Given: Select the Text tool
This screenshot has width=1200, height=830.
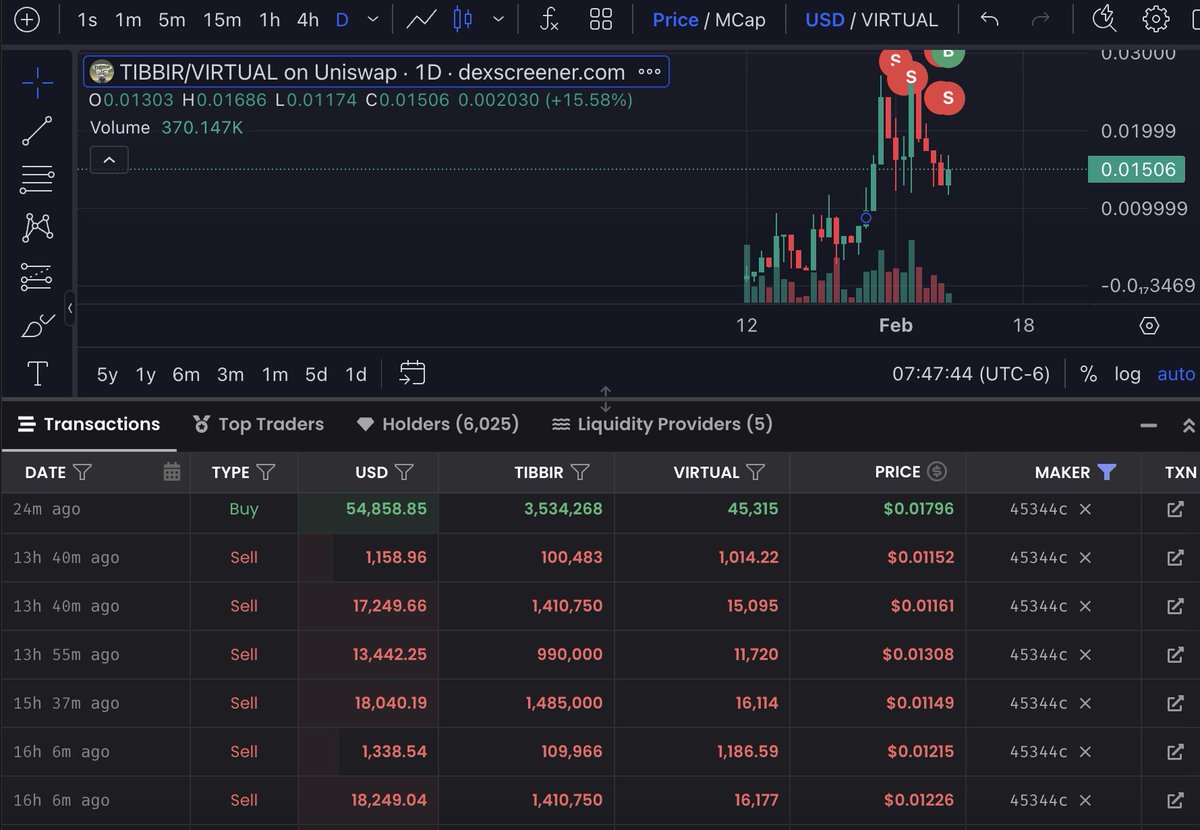Looking at the screenshot, I should [37, 374].
